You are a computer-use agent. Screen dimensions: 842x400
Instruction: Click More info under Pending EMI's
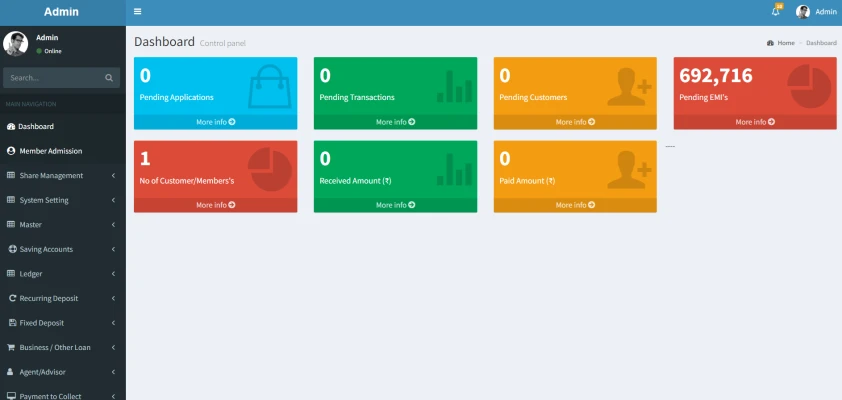tap(755, 122)
